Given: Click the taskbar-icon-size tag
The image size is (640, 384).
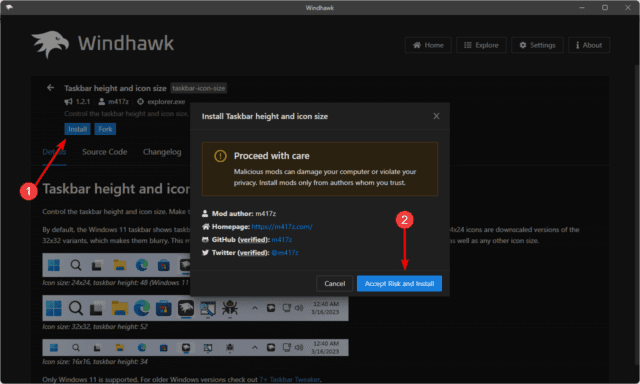Looking at the screenshot, I should 198,88.
